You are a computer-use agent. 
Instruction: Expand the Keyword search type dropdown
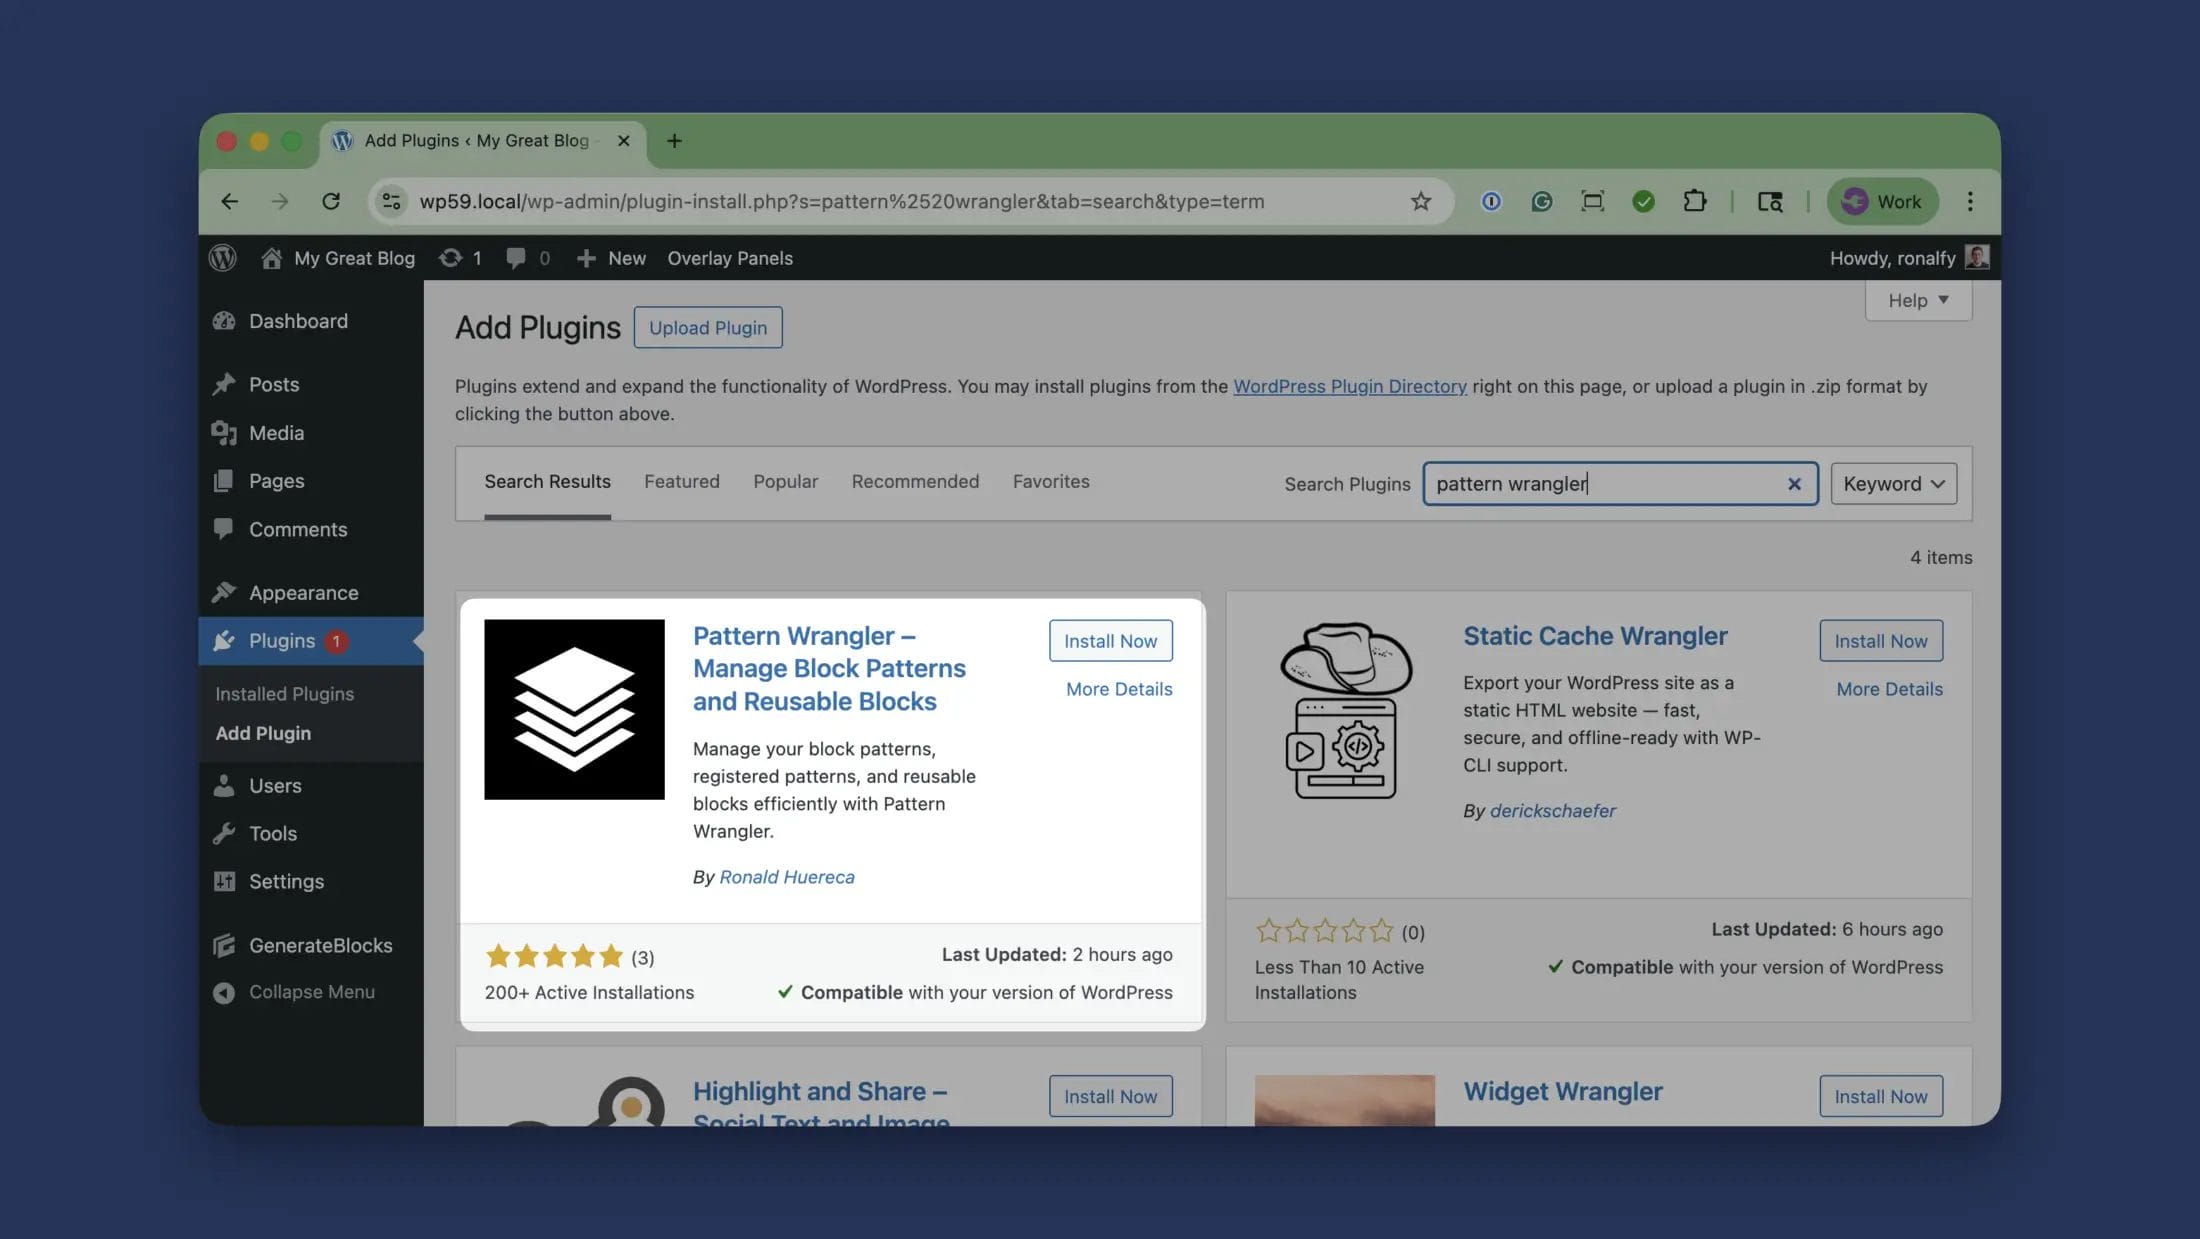pos(1893,484)
